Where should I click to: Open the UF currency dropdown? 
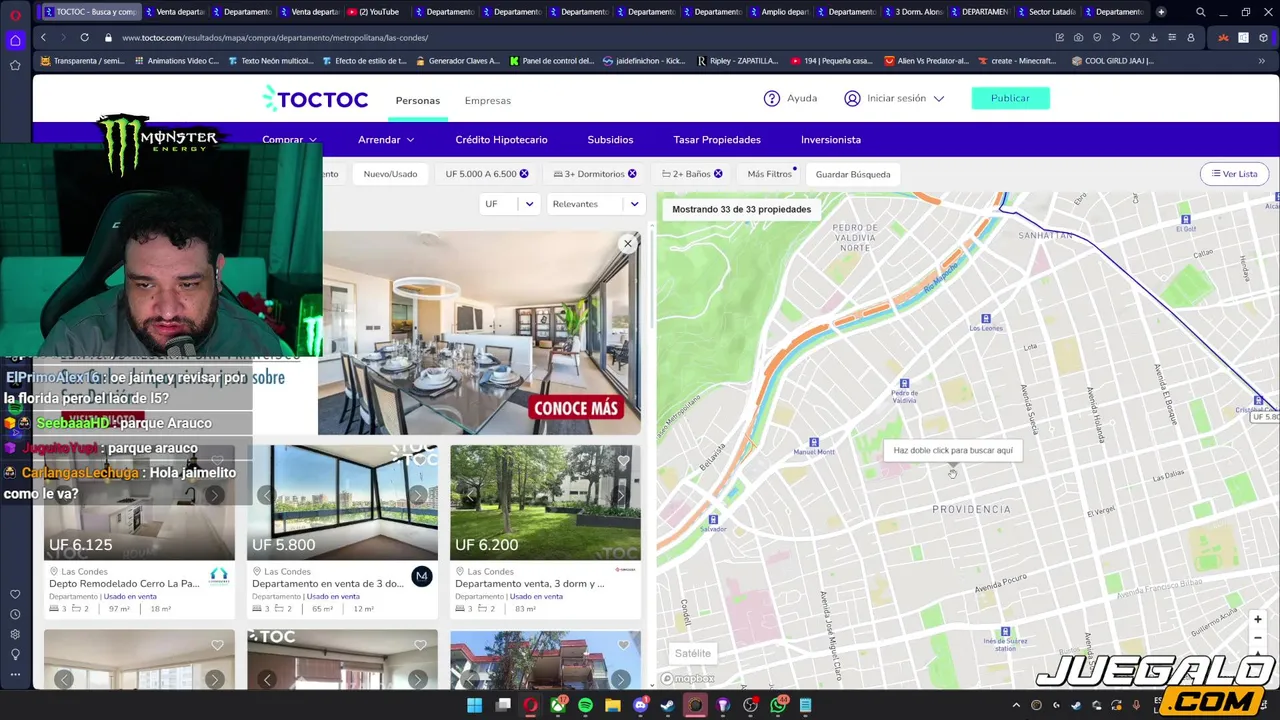point(510,204)
